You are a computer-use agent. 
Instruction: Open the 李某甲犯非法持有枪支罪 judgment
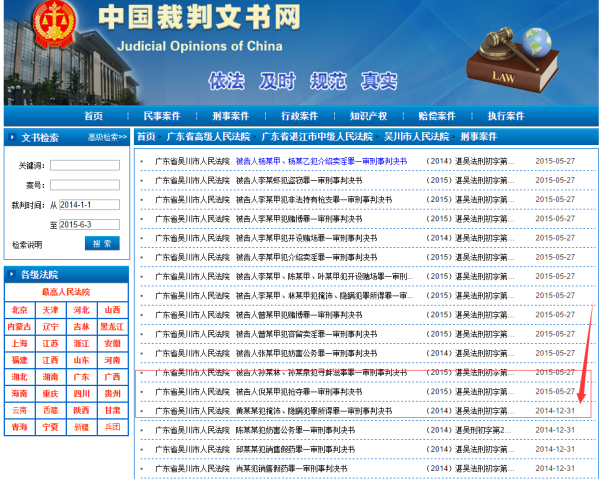pyautogui.click(x=314, y=200)
